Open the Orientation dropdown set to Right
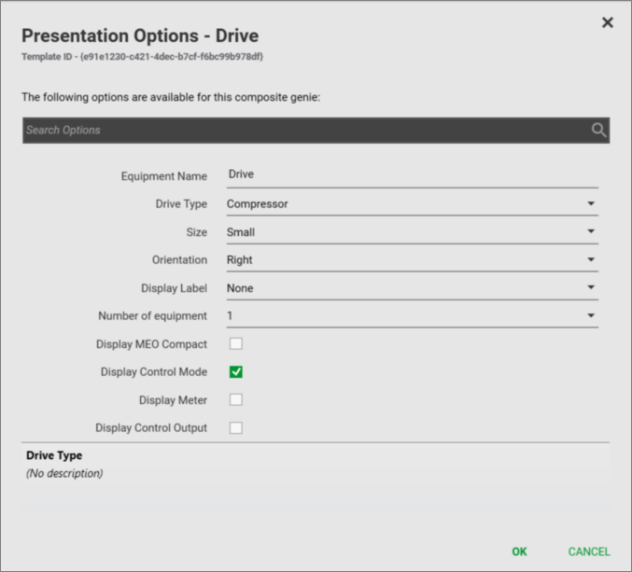The image size is (632, 572). (x=411, y=260)
